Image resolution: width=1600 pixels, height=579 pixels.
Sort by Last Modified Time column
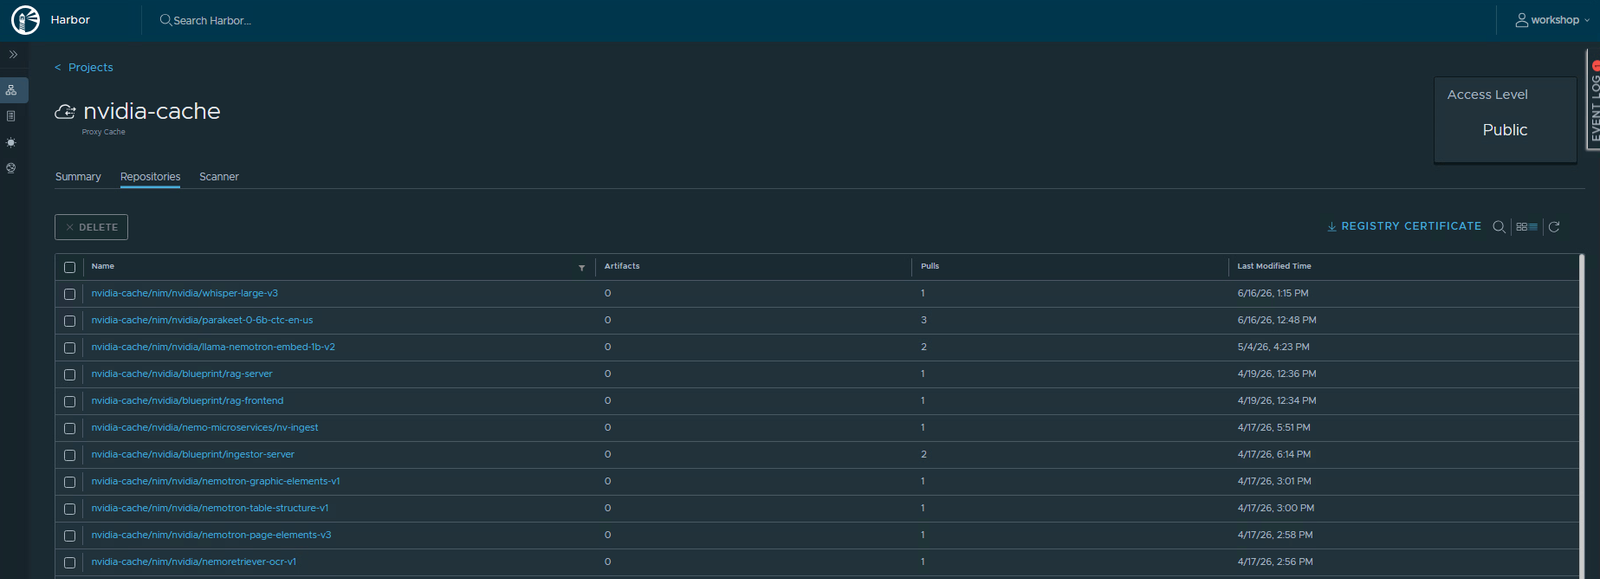[1274, 266]
